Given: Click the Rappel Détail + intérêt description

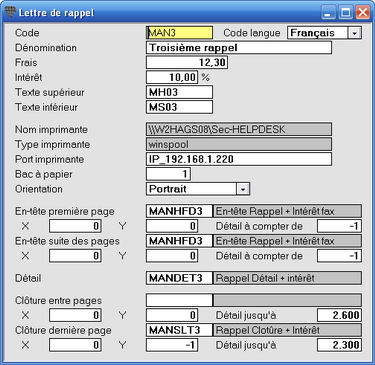Looking at the screenshot, I should point(287,278).
